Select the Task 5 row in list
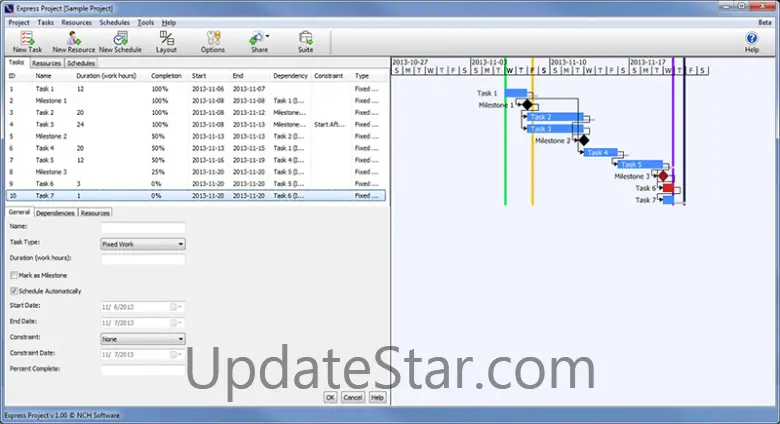 pos(196,160)
